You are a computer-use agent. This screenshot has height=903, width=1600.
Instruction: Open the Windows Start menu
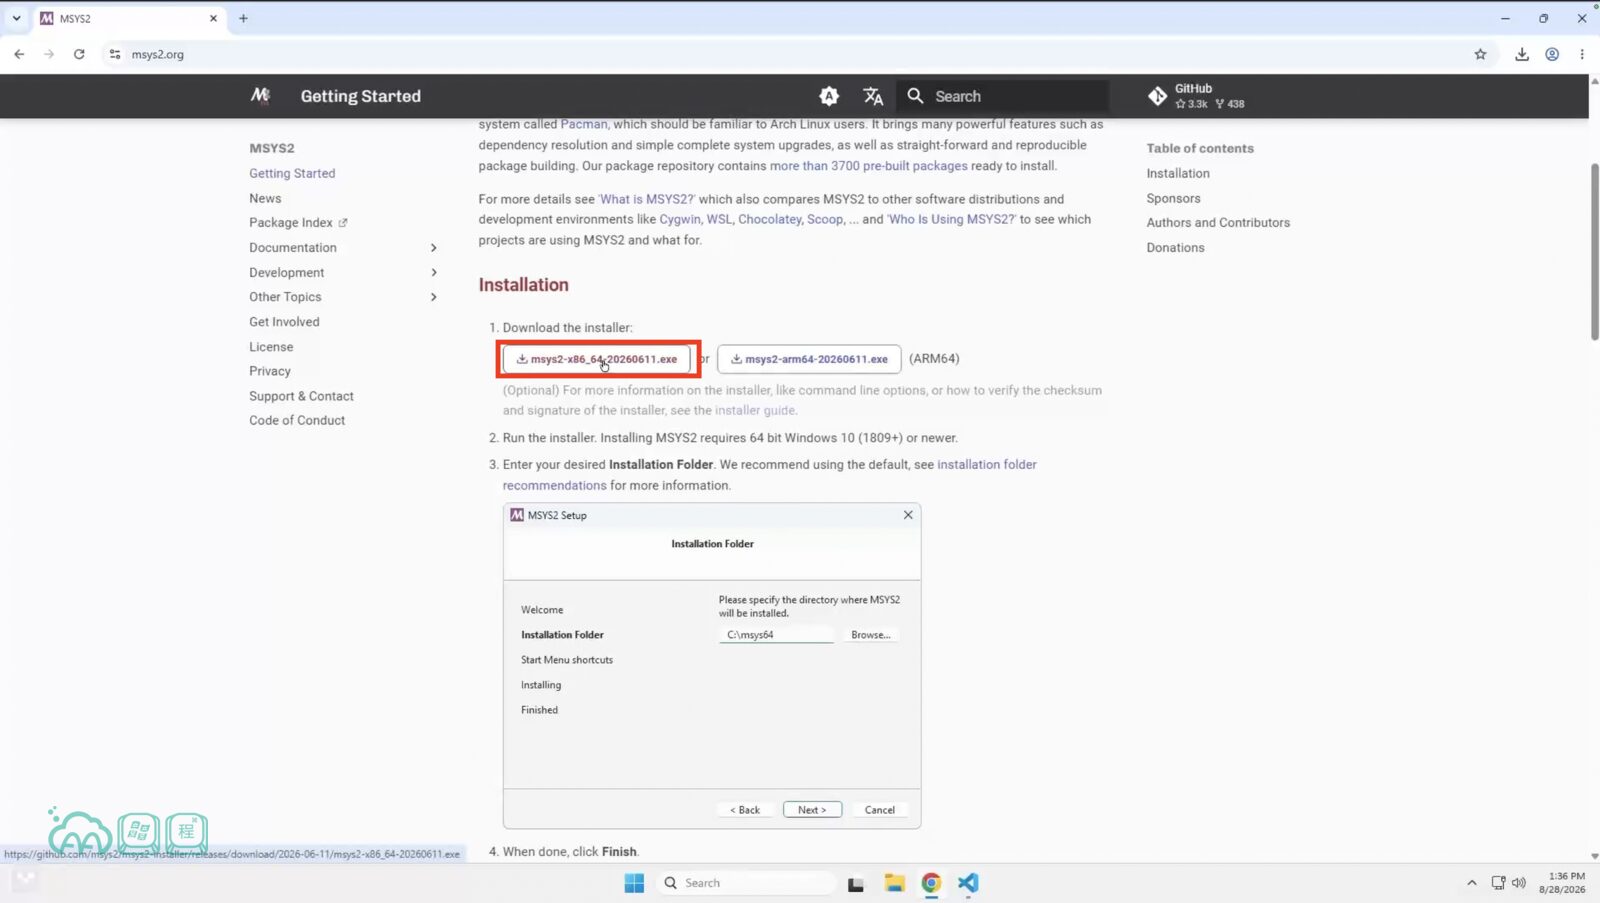point(634,883)
